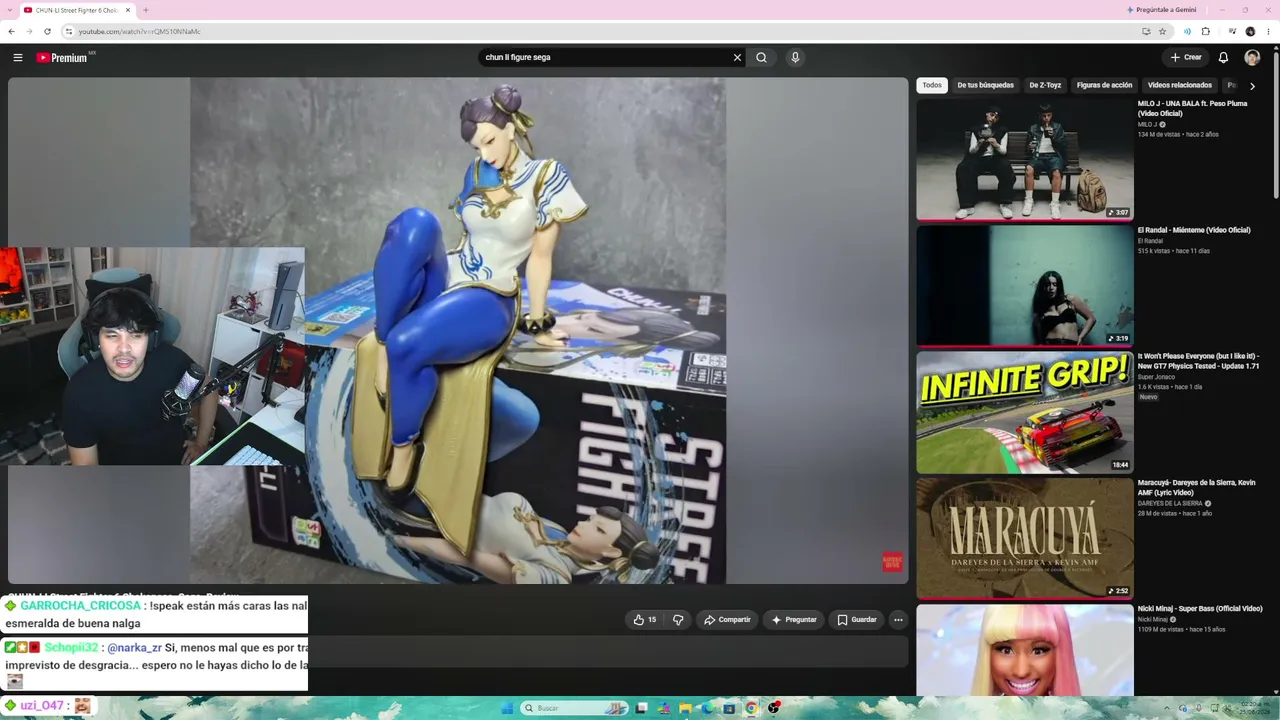Screen dimensions: 1280x720
Task: Run the search with the magnifier icon
Action: [x=761, y=58]
